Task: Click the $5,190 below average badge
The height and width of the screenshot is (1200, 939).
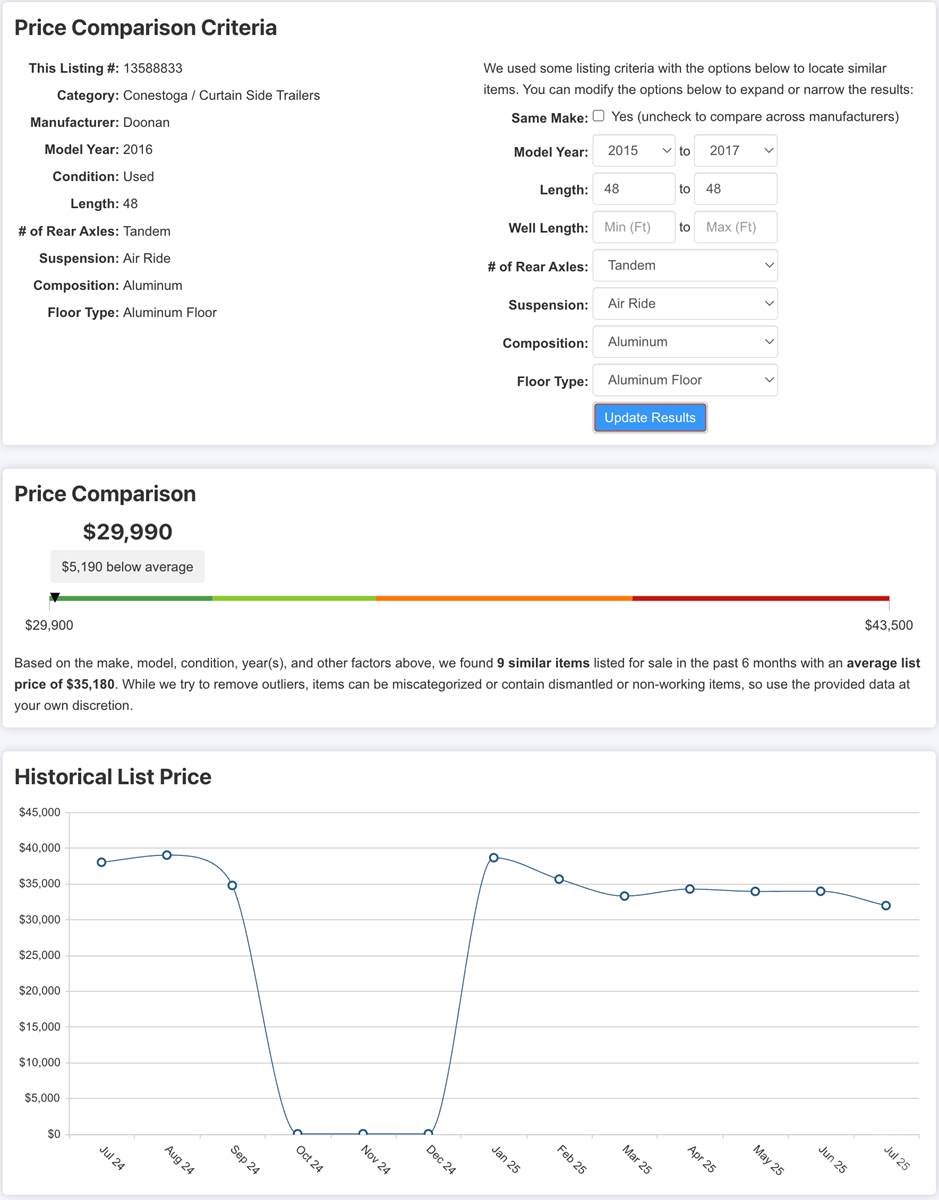Action: pyautogui.click(x=128, y=567)
